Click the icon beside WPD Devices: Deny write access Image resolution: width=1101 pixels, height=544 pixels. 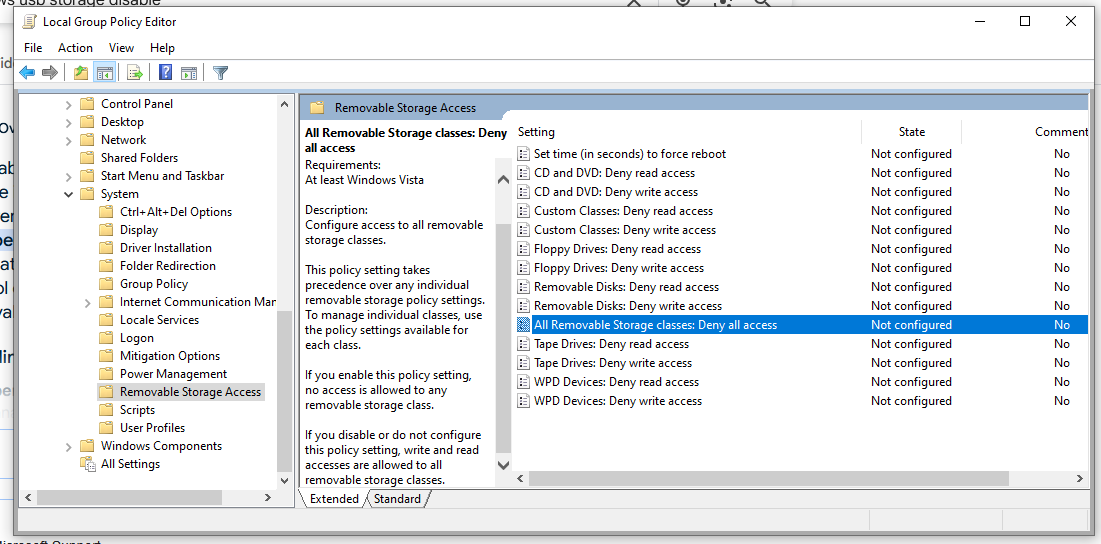tap(523, 401)
